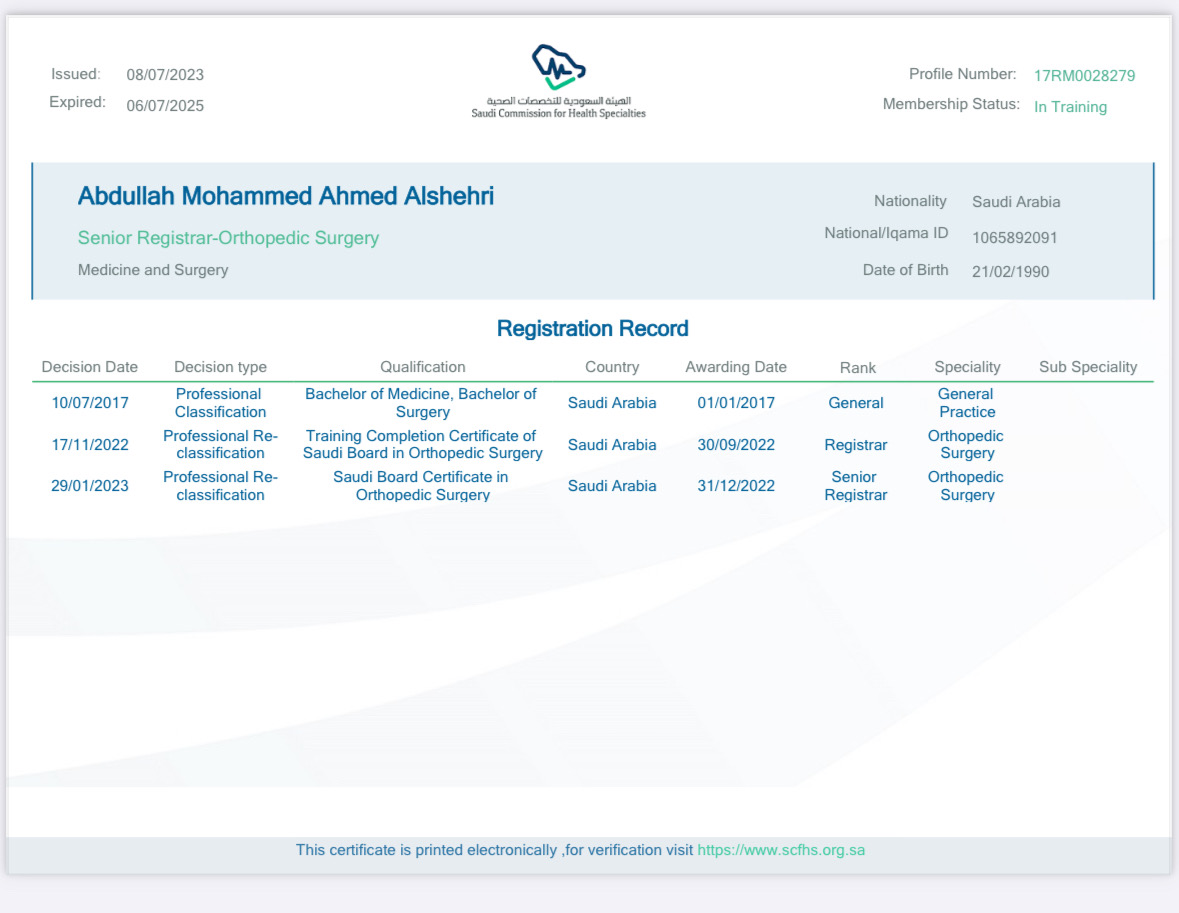Image resolution: width=1179 pixels, height=913 pixels.
Task: Select the Bachelor of Medicine qualification entry
Action: (x=421, y=403)
